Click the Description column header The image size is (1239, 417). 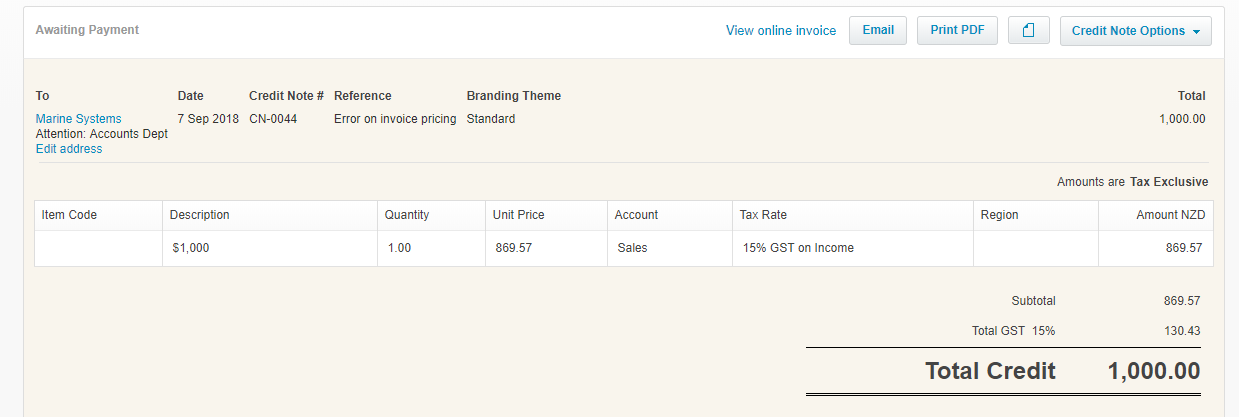tap(270, 215)
